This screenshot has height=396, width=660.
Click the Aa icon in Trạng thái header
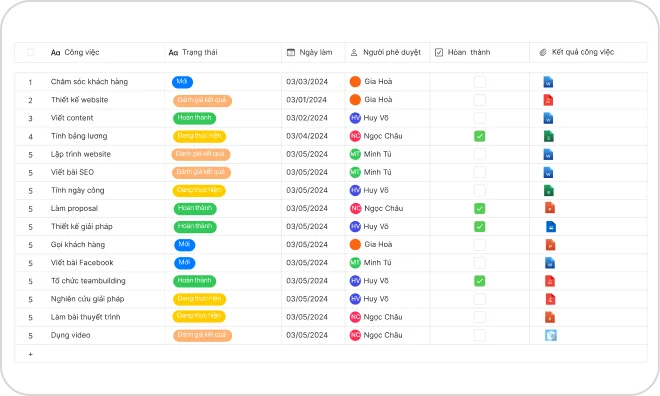(x=173, y=53)
